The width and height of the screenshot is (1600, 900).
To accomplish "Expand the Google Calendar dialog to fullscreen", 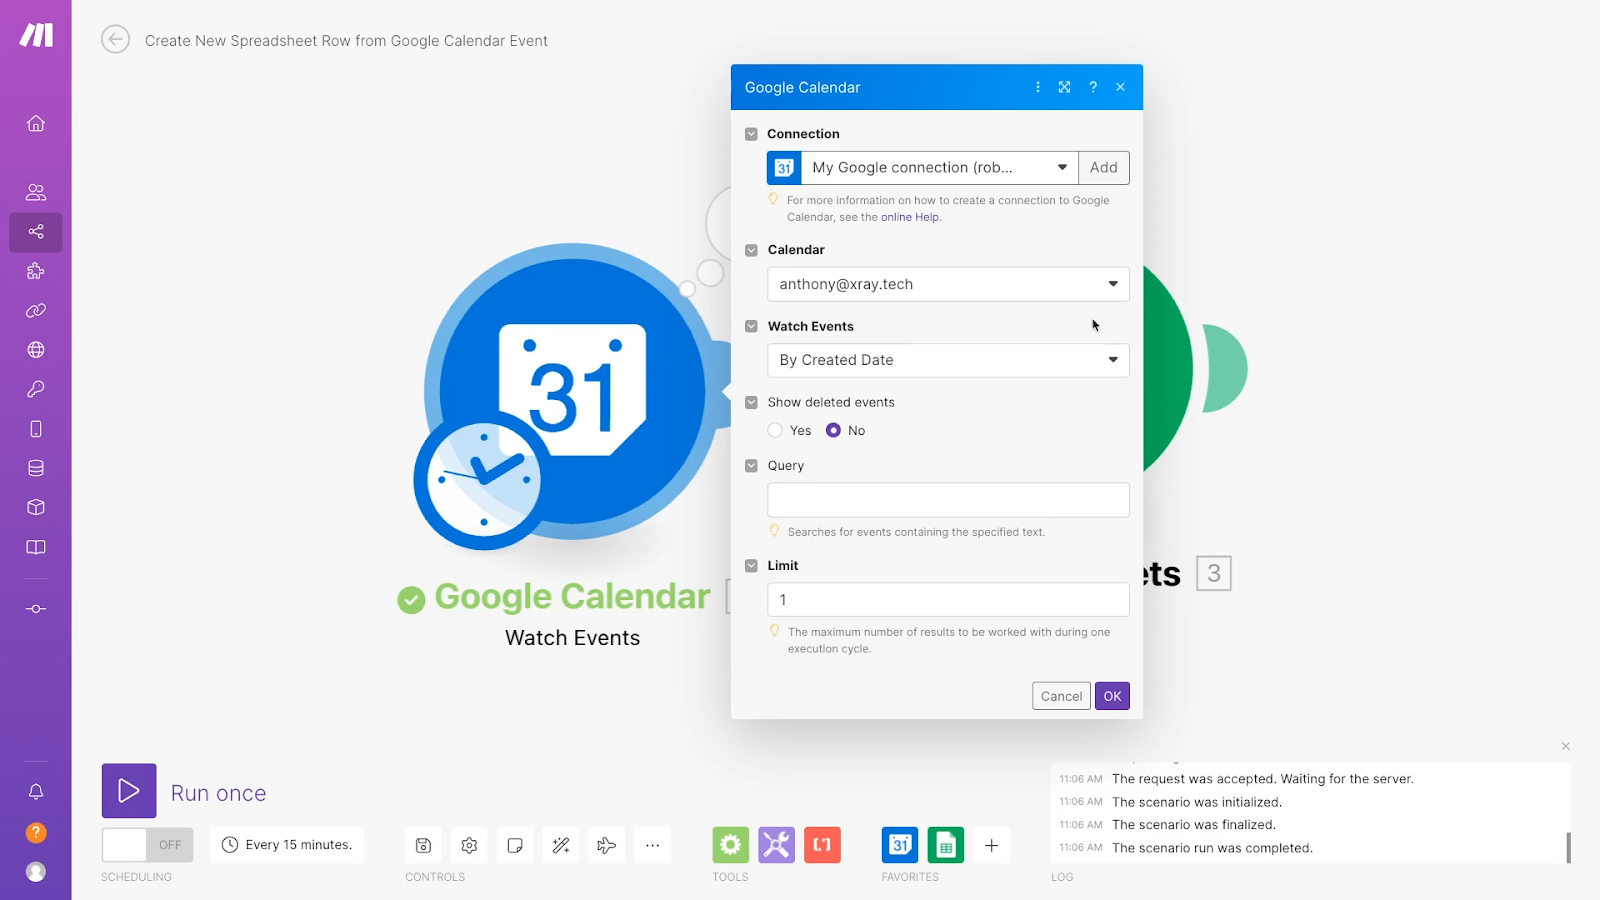I will 1065,87.
